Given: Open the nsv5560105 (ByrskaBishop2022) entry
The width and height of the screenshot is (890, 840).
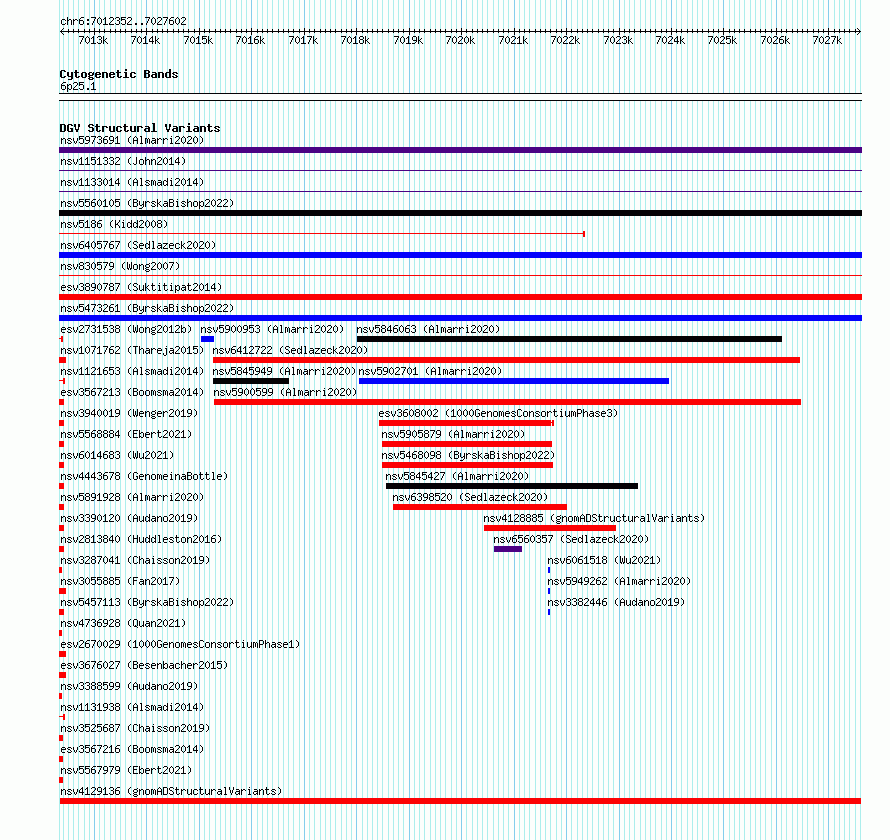Looking at the screenshot, I should pyautogui.click(x=147, y=203).
